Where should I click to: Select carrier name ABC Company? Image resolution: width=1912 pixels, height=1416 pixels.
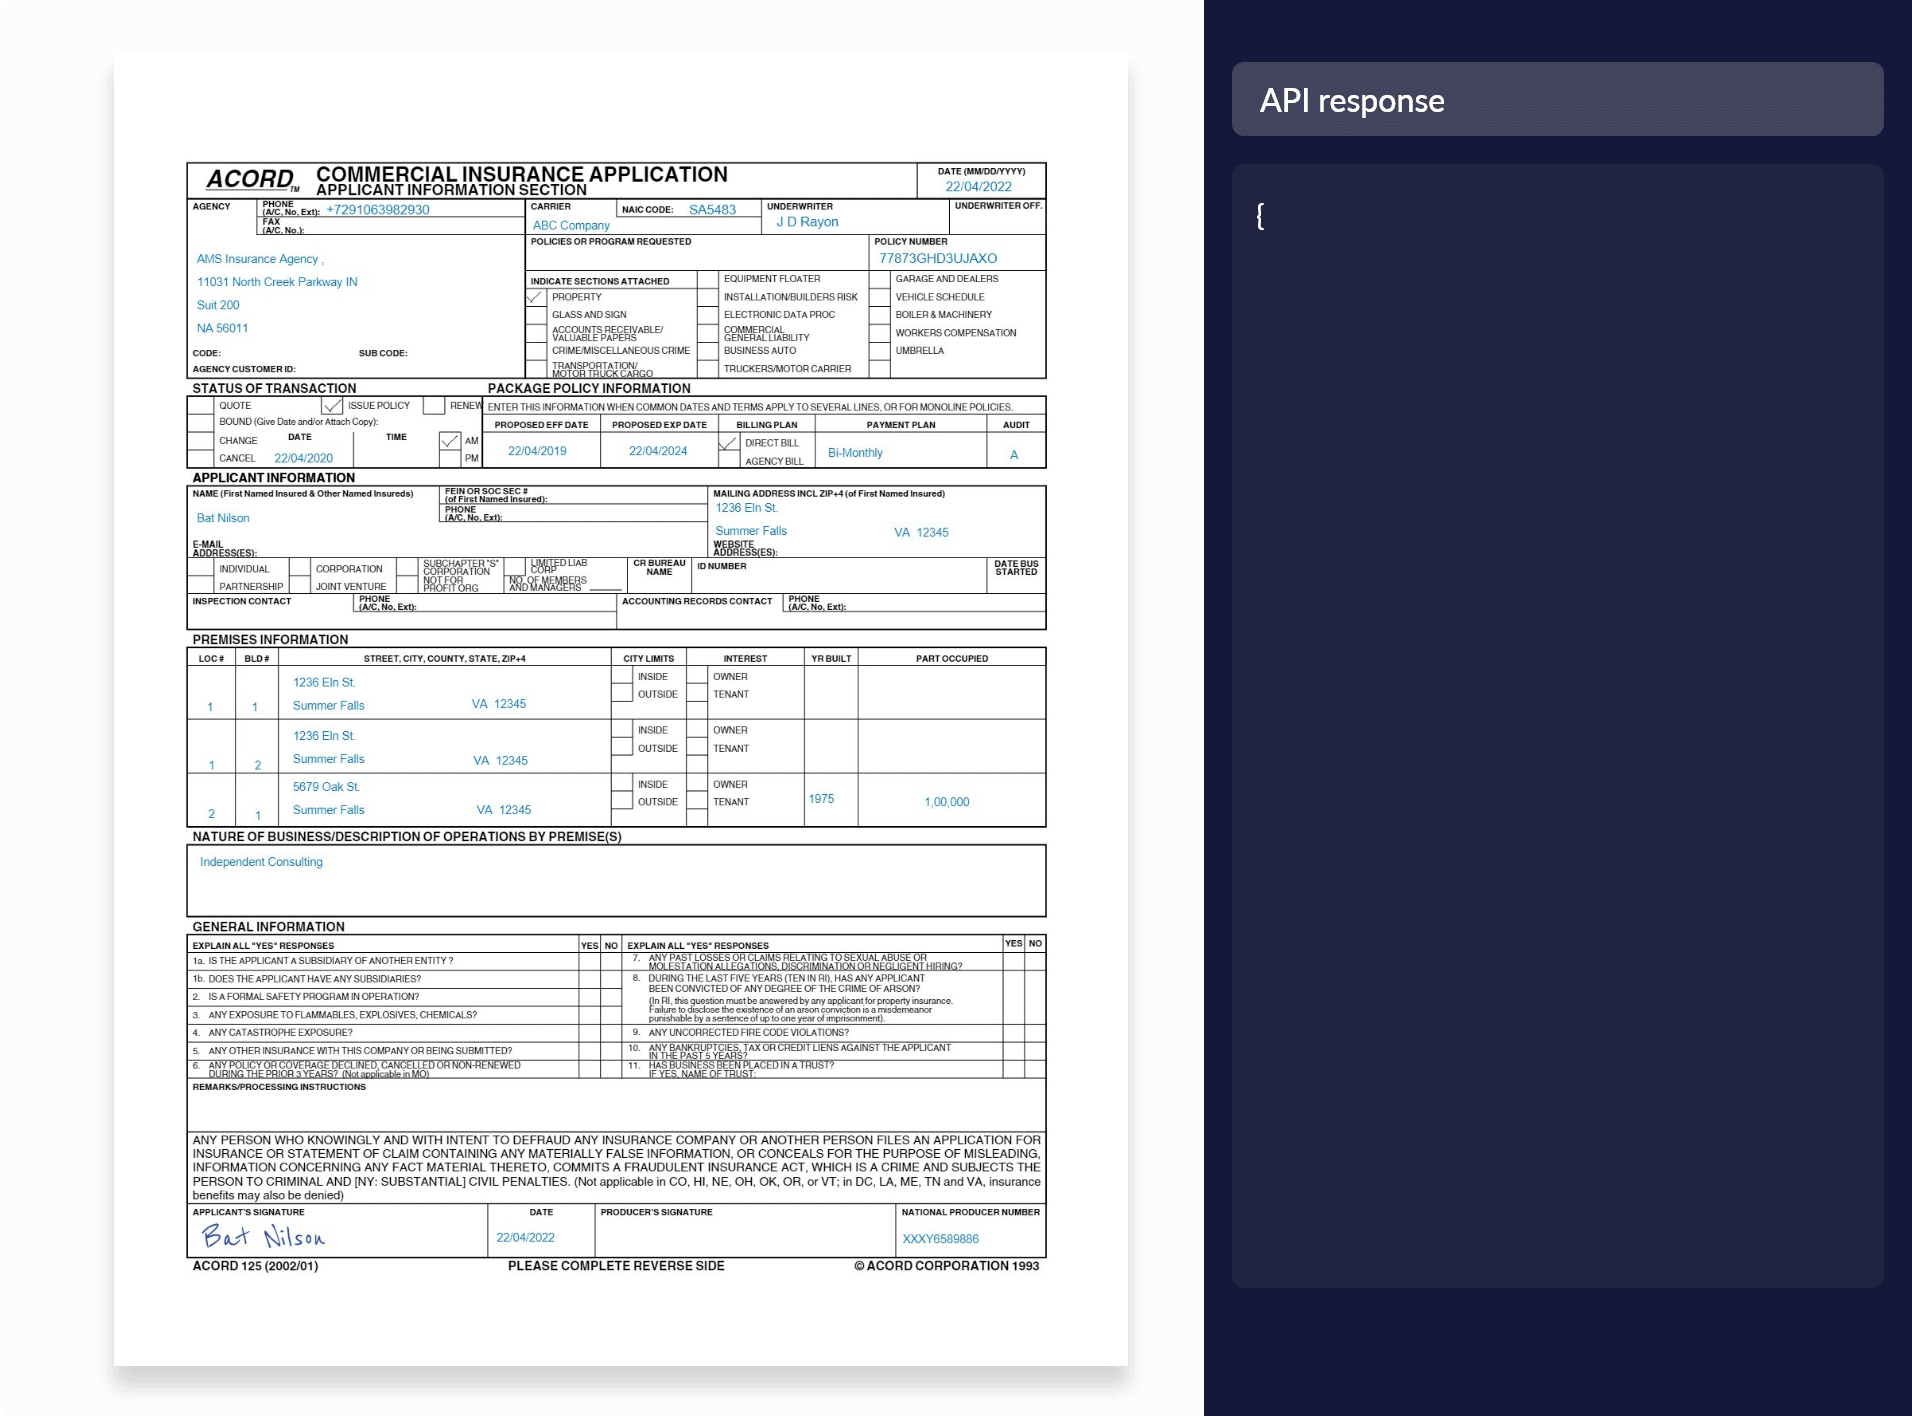click(571, 225)
